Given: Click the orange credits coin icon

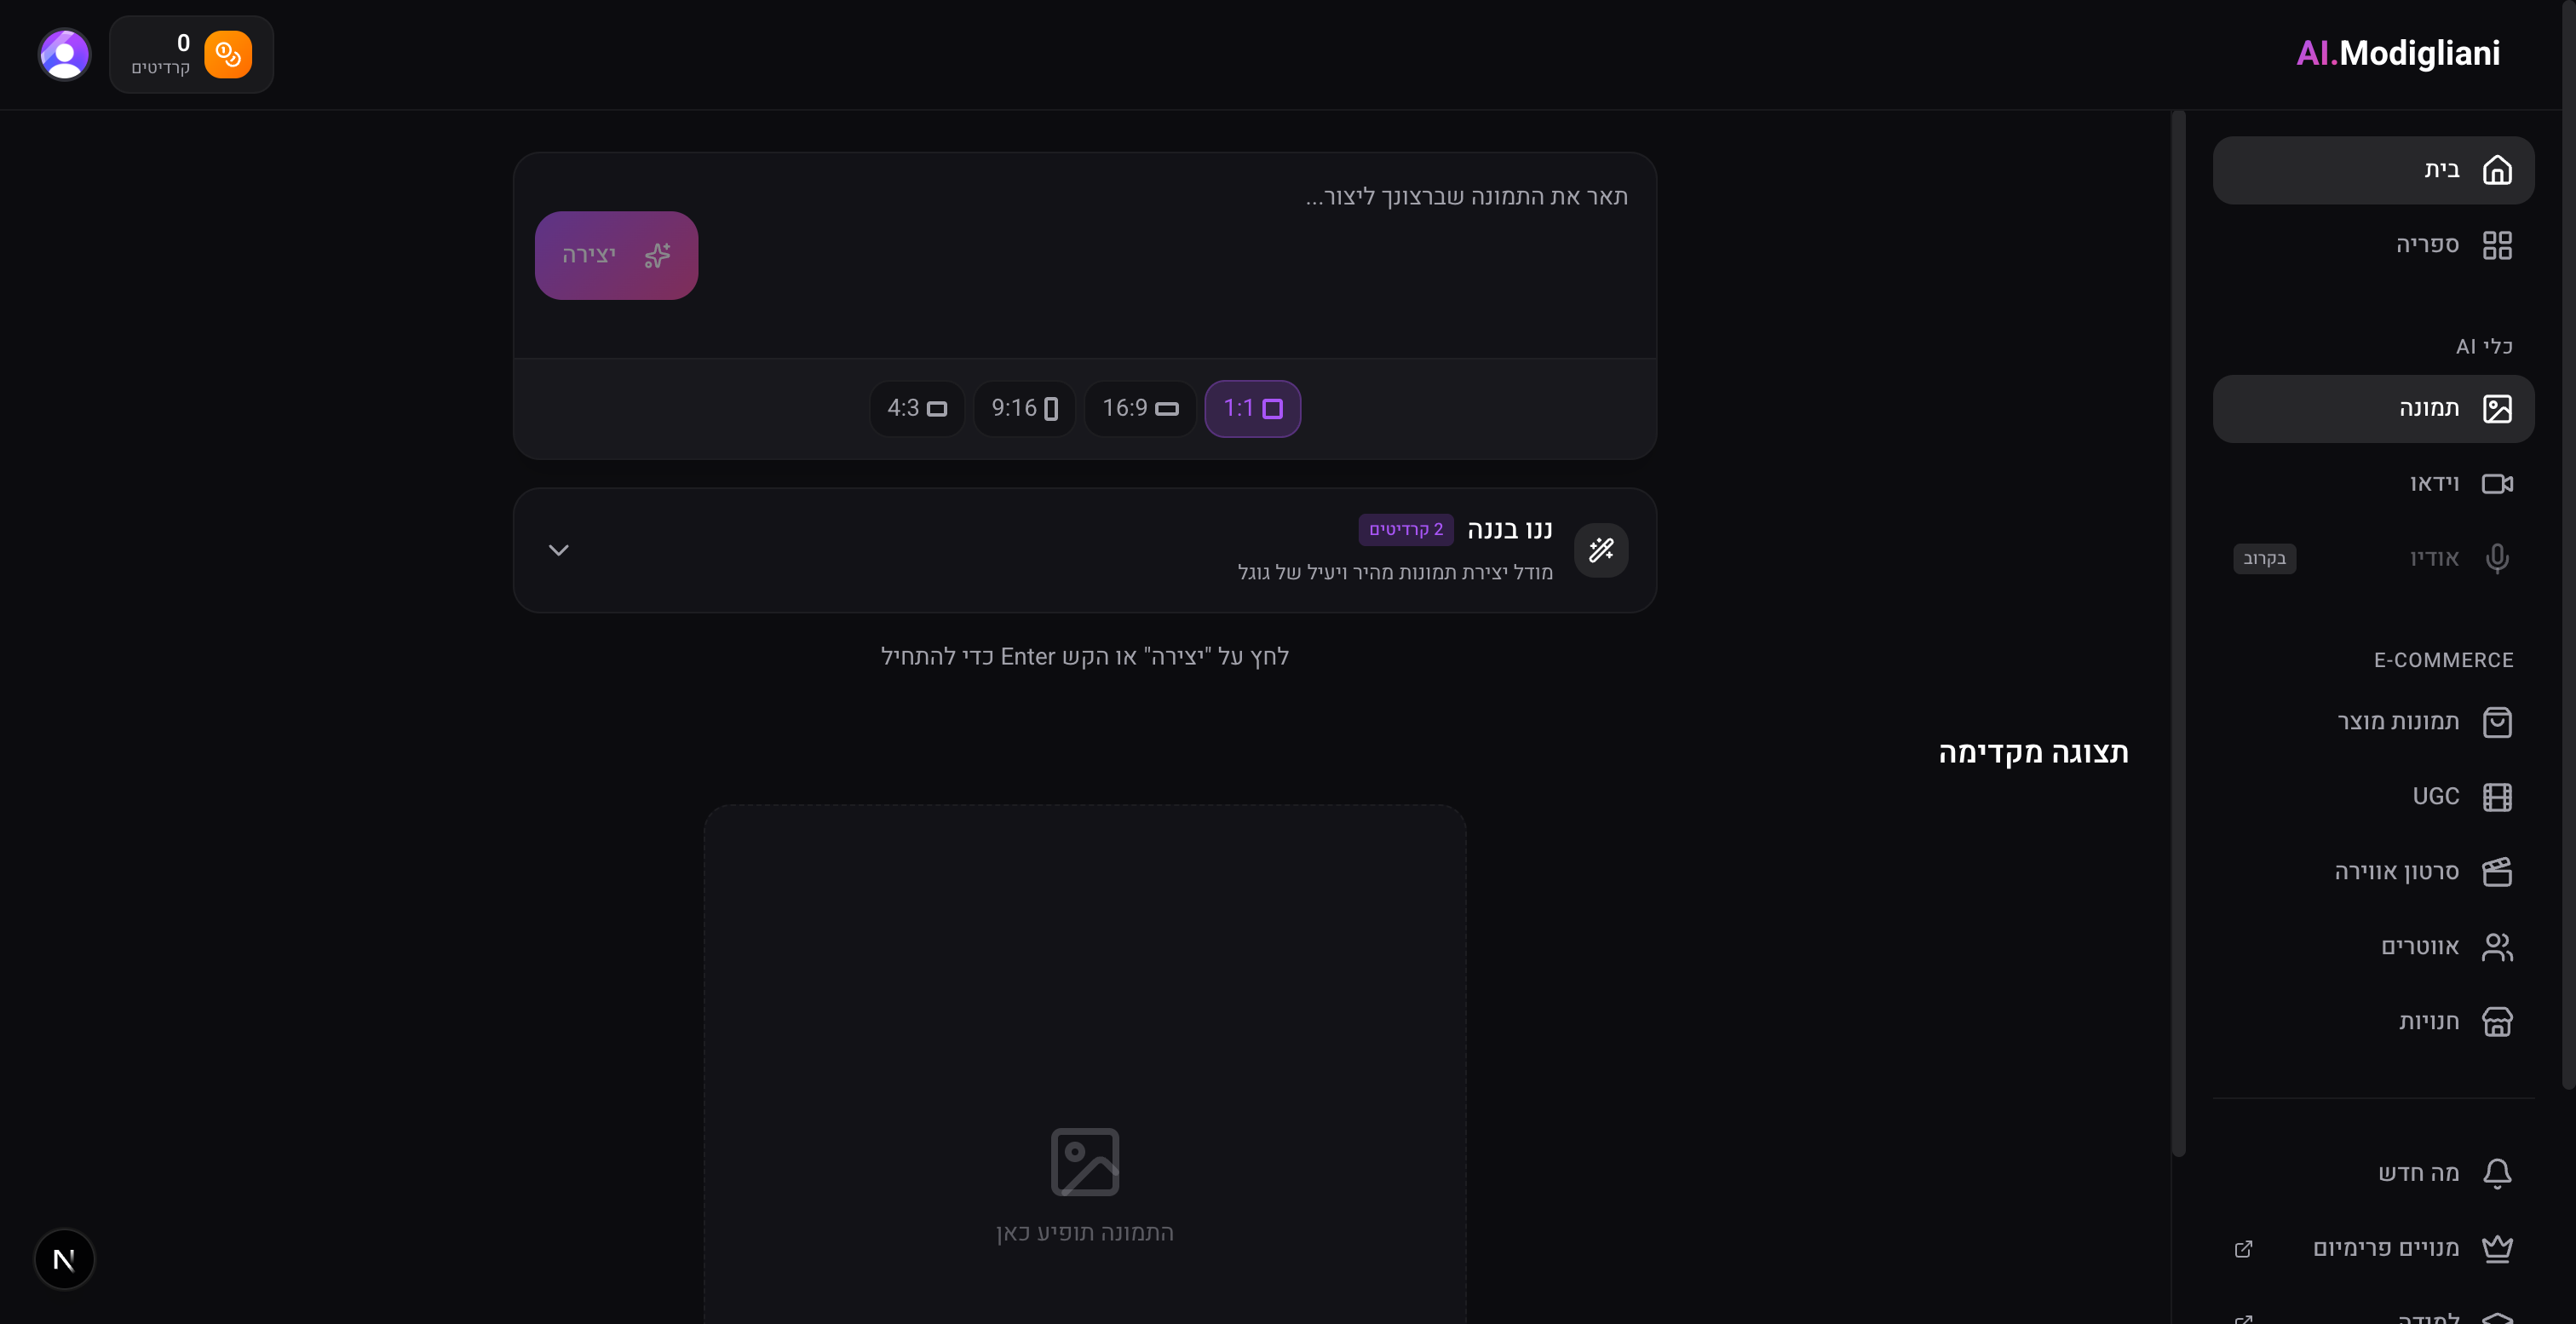Looking at the screenshot, I should (x=228, y=54).
